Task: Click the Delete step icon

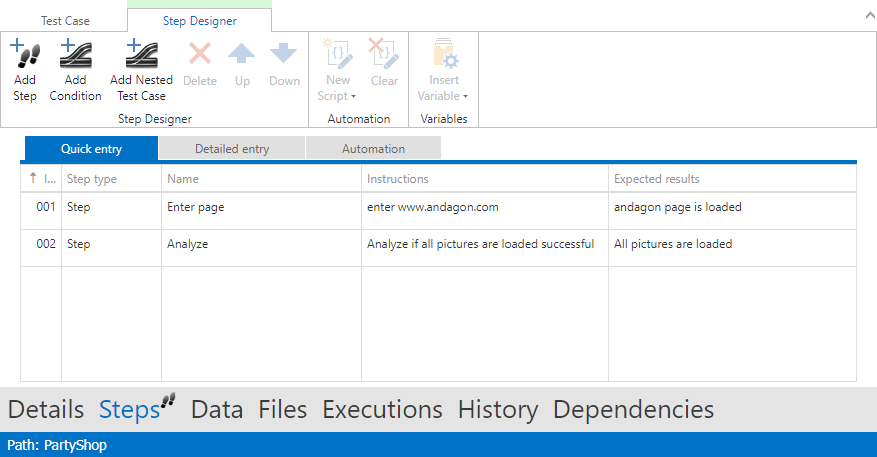Action: pos(200,55)
